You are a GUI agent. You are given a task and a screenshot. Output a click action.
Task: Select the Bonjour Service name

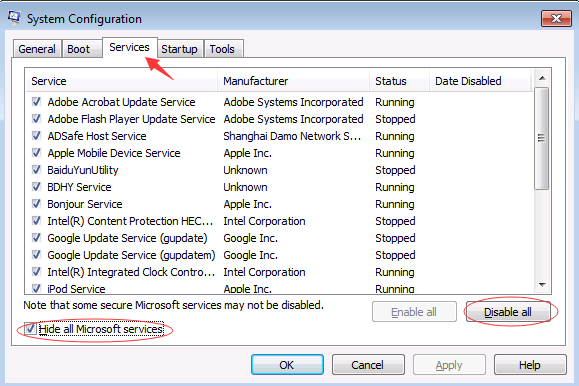coord(85,204)
